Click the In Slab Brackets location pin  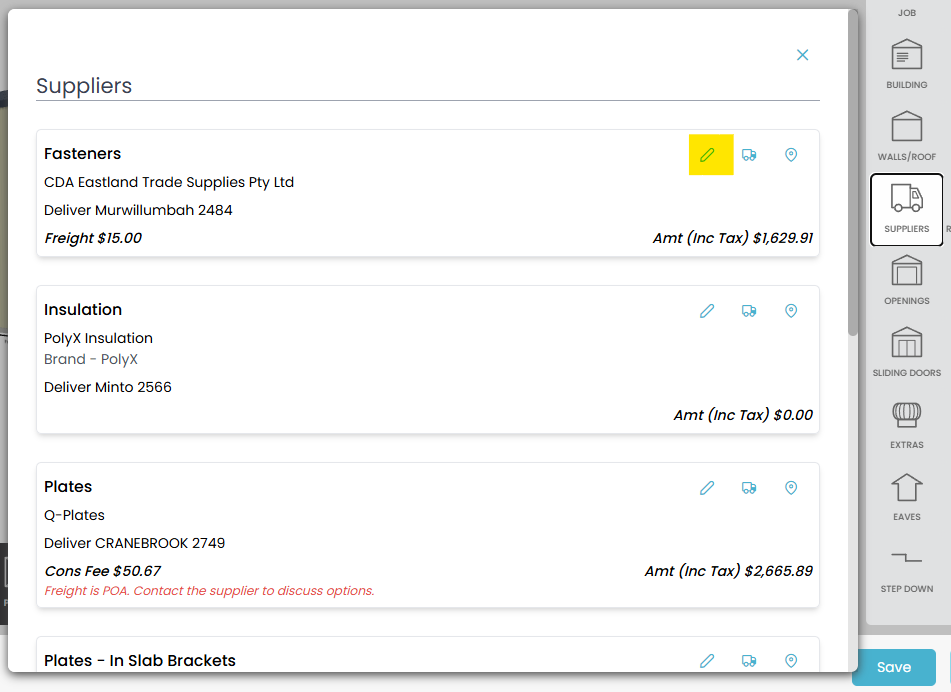pyautogui.click(x=791, y=661)
